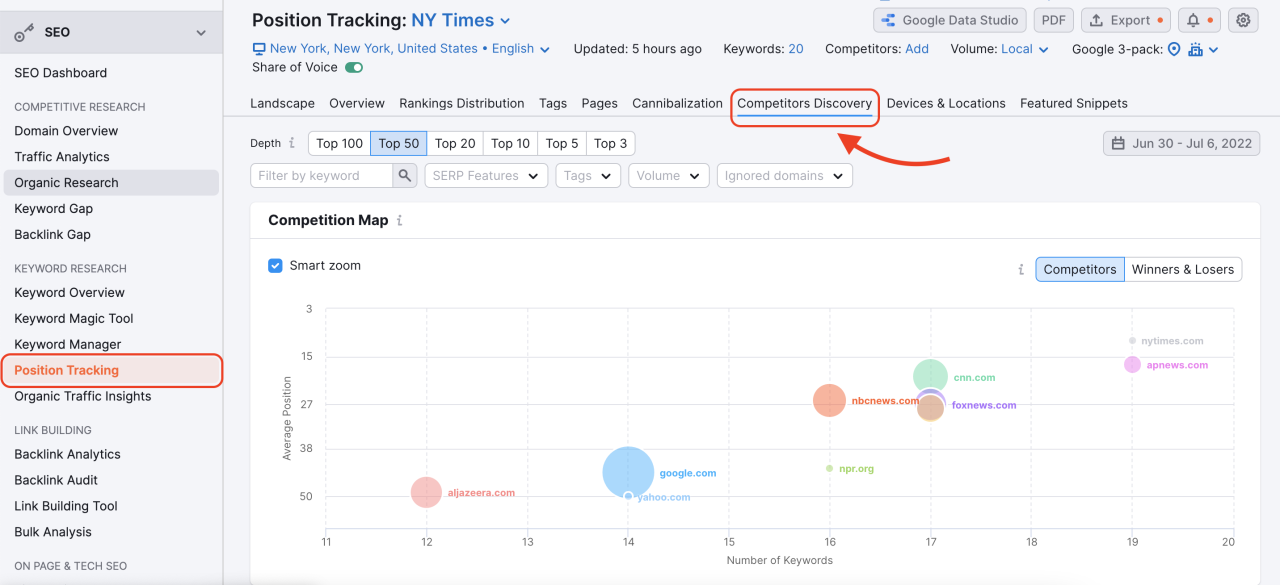Open the settings gear icon
The width and height of the screenshot is (1280, 585).
pyautogui.click(x=1243, y=20)
